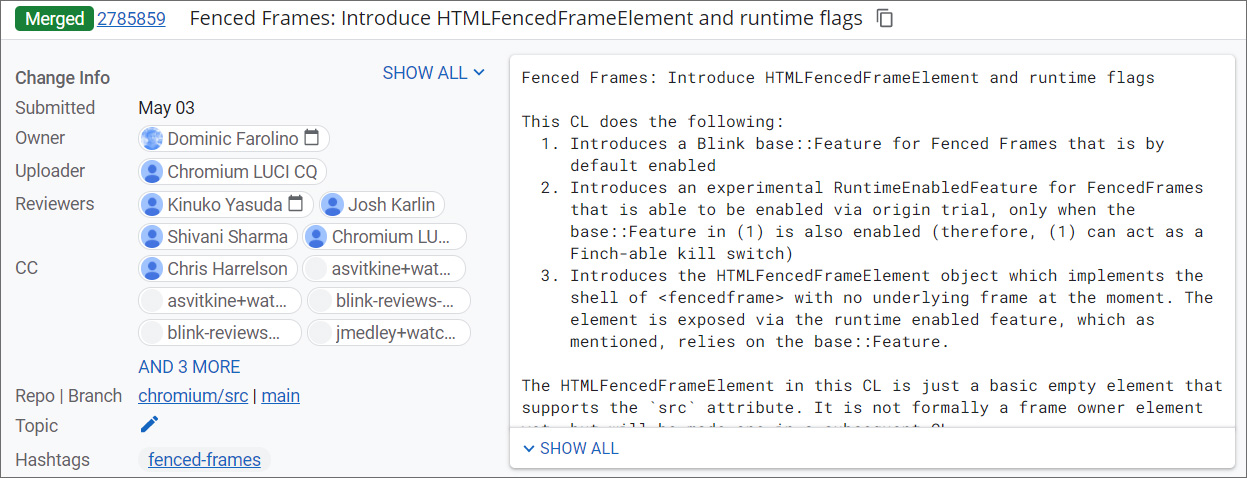Click Josh Karlin's avatar icon
Image resolution: width=1247 pixels, height=478 pixels.
coord(332,205)
